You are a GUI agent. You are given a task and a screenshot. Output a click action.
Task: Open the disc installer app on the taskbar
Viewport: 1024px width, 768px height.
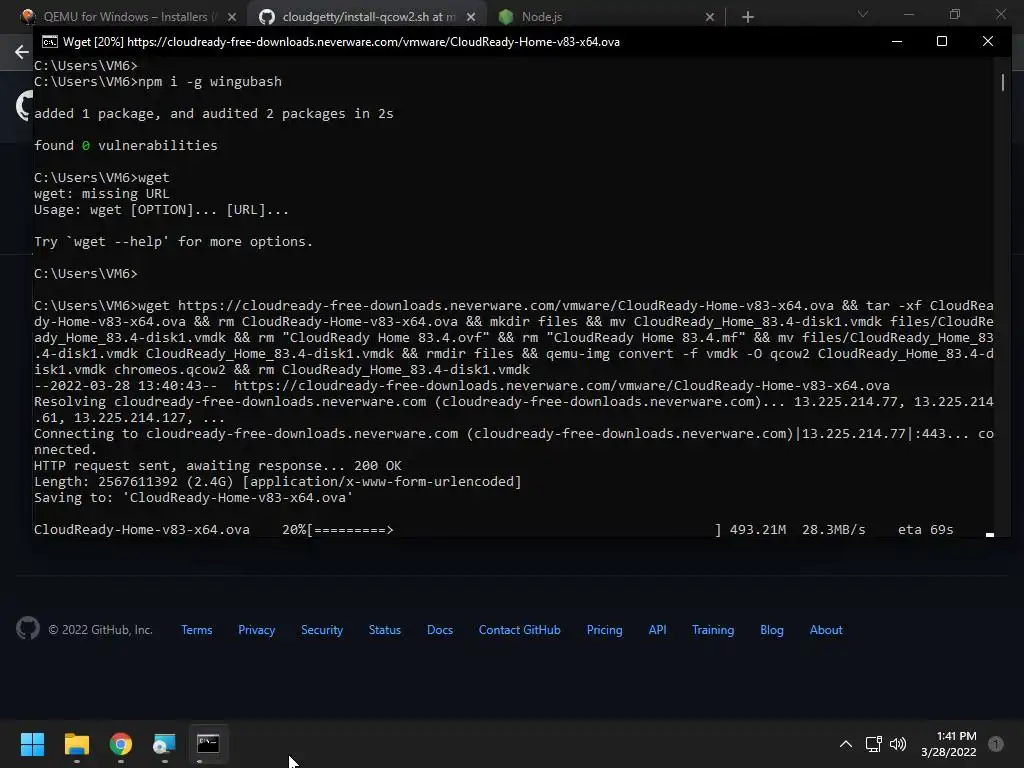(164, 744)
